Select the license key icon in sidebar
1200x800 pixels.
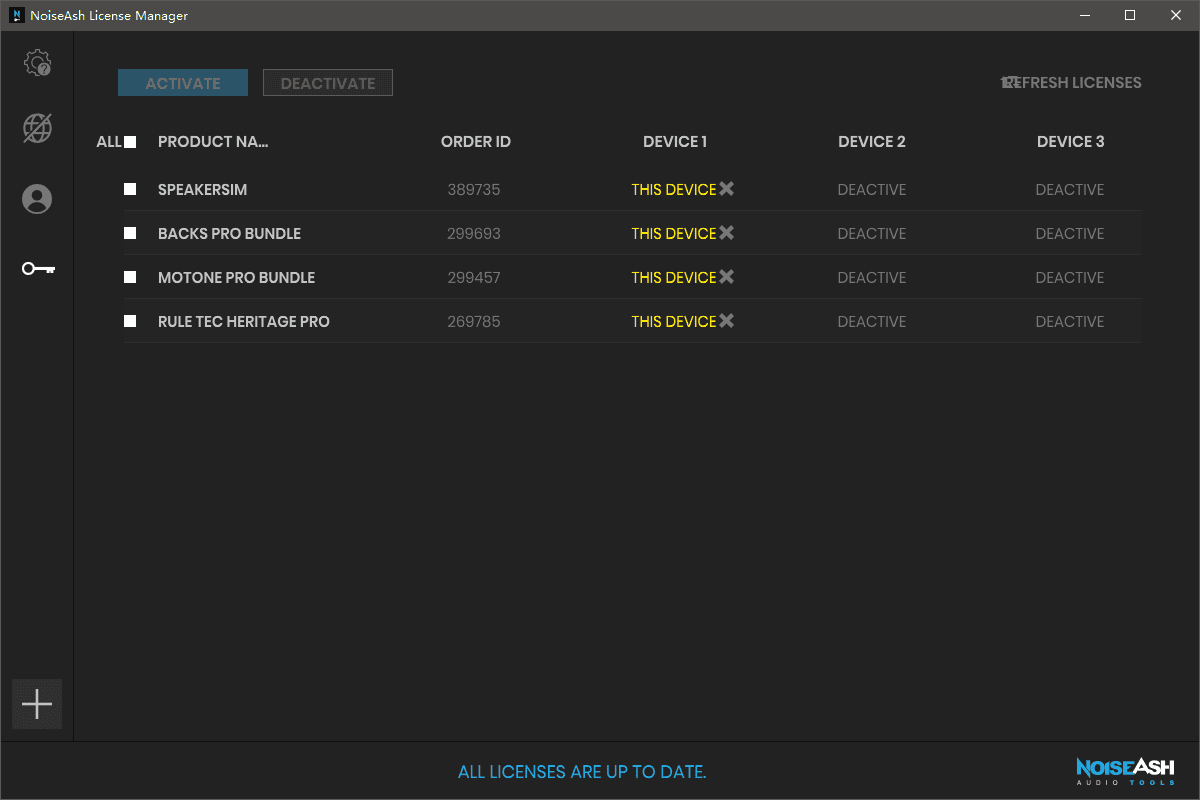(x=38, y=268)
